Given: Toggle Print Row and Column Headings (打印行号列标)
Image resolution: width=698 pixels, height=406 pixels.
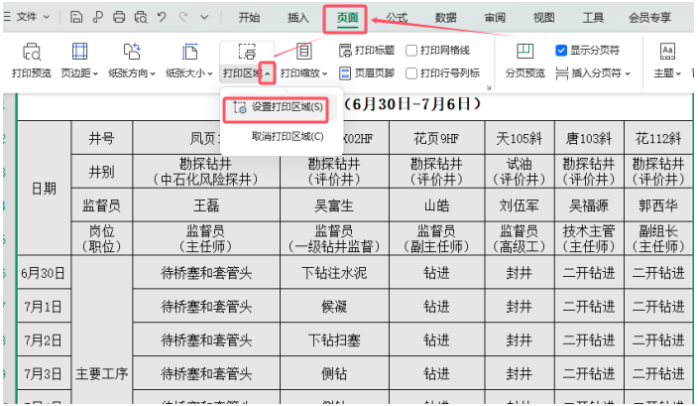Looking at the screenshot, I should (x=411, y=72).
